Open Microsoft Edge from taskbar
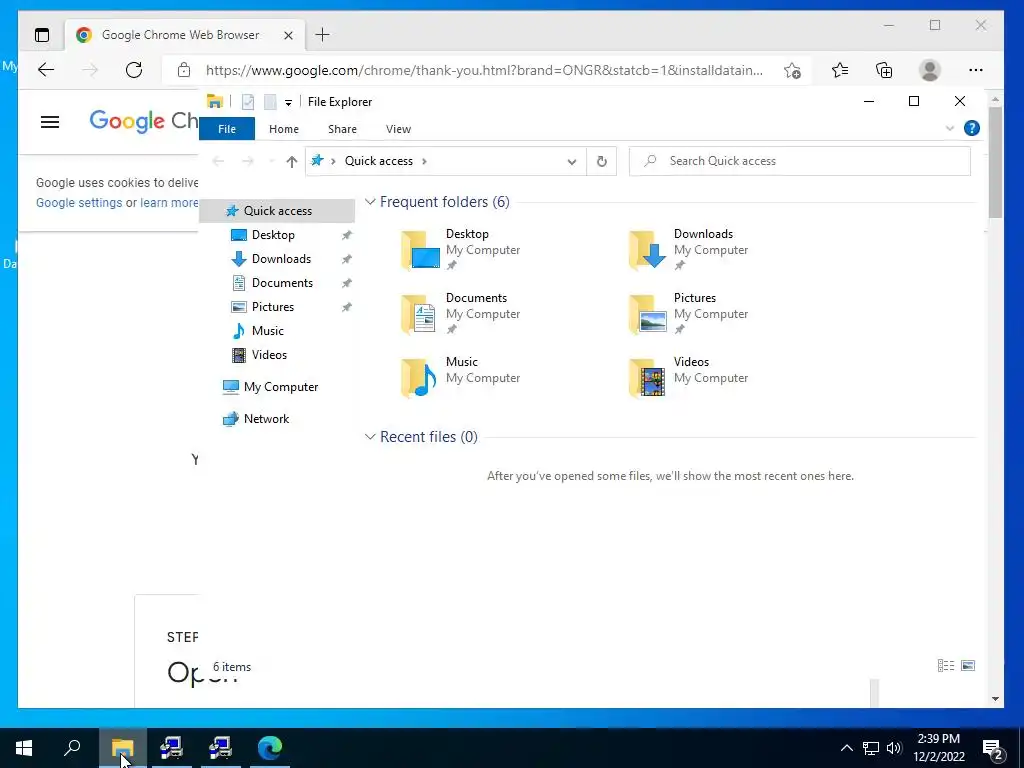 269,748
